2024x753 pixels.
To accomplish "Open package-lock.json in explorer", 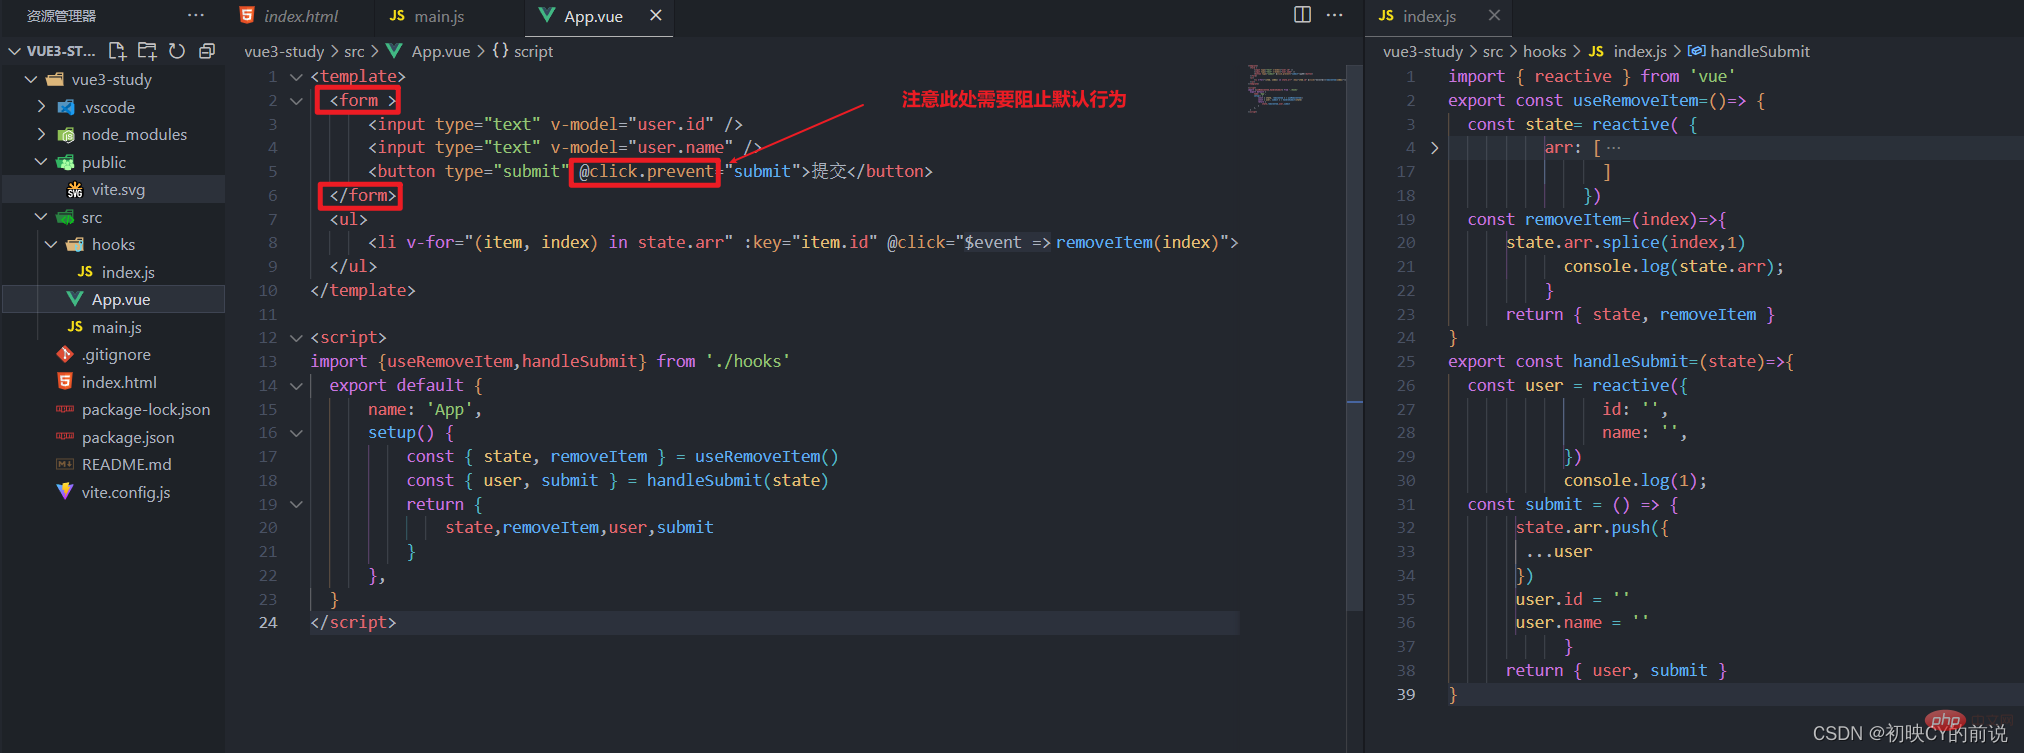I will [x=113, y=409].
